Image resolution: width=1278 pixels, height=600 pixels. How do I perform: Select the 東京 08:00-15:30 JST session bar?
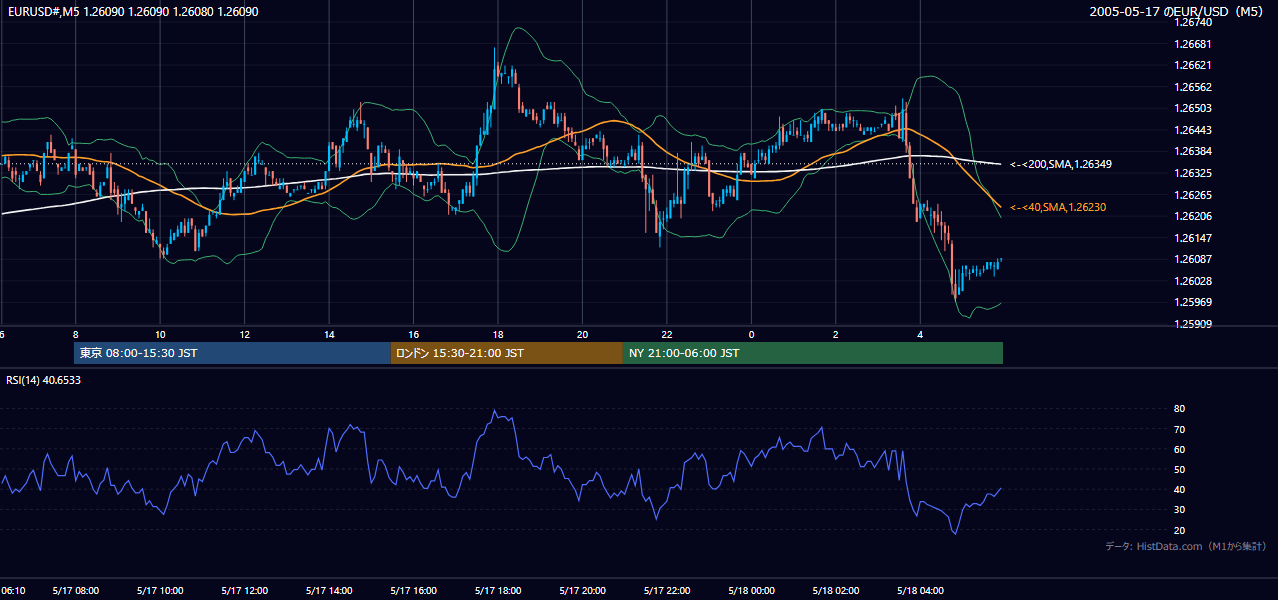pyautogui.click(x=232, y=353)
